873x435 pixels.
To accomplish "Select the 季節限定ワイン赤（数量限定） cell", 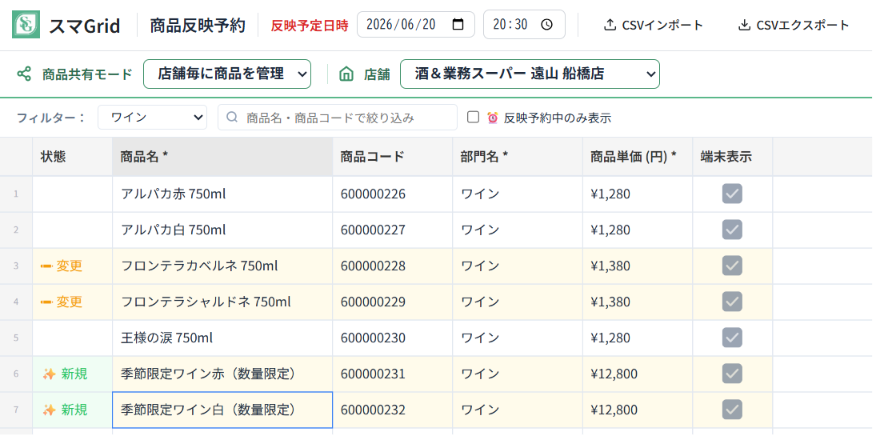I will click(x=223, y=374).
